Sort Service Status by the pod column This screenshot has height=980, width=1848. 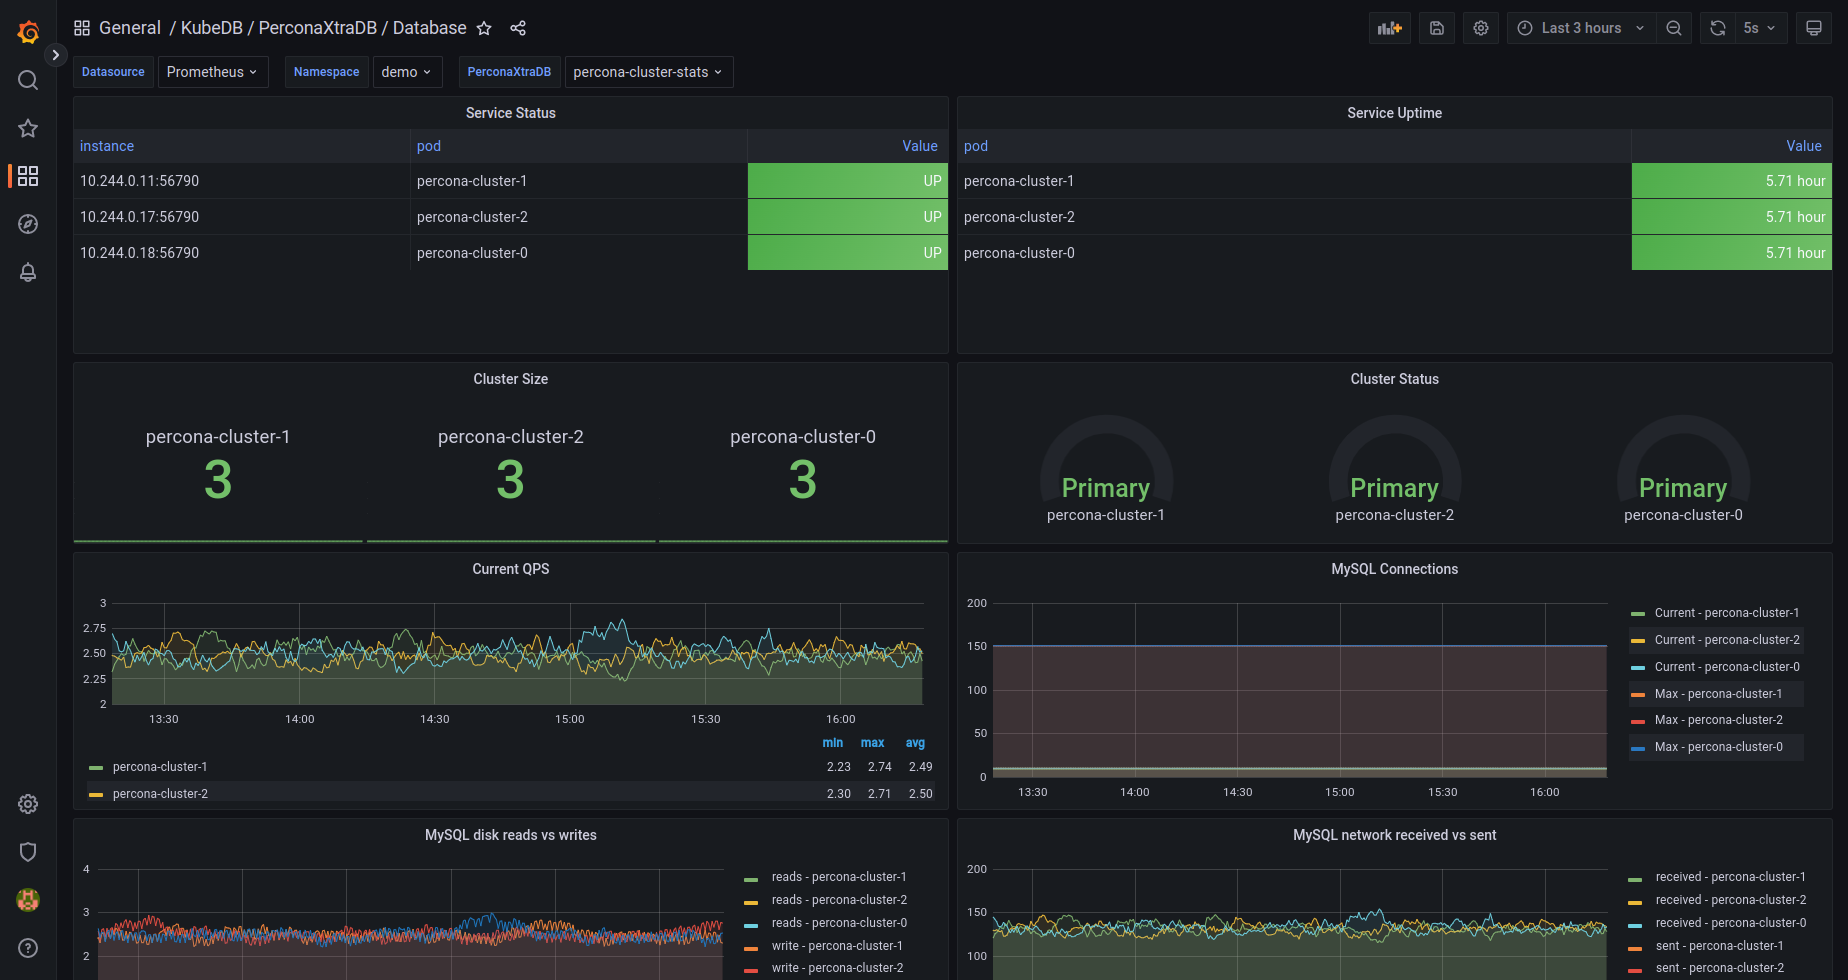(x=428, y=146)
